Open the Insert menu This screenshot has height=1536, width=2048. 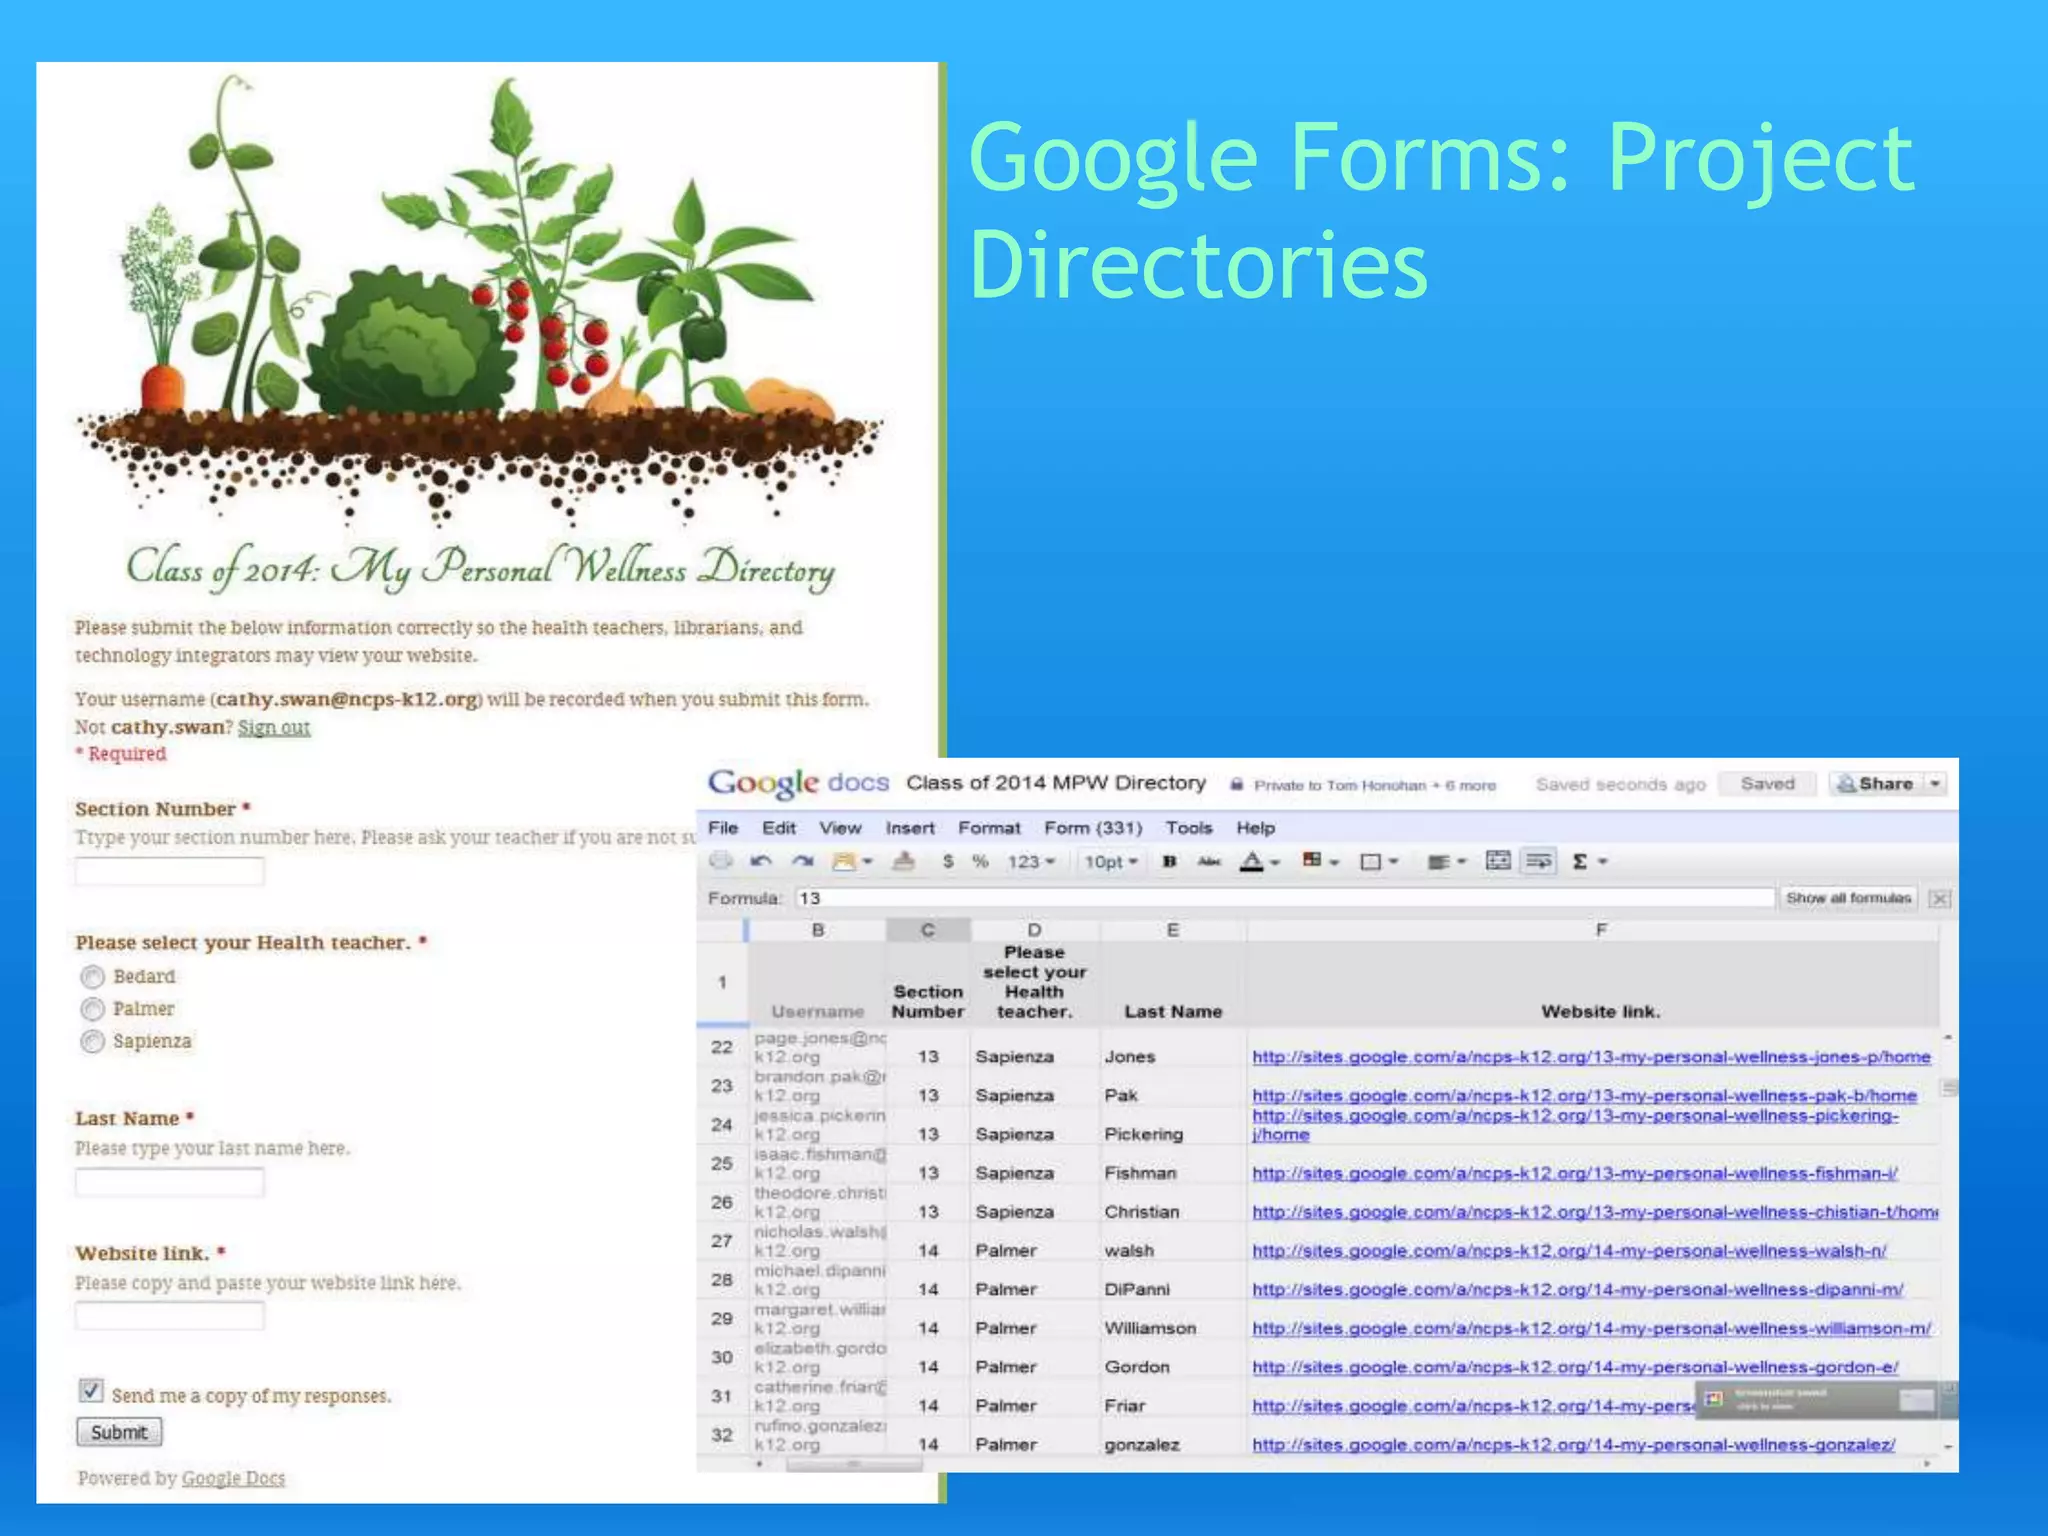point(910,828)
